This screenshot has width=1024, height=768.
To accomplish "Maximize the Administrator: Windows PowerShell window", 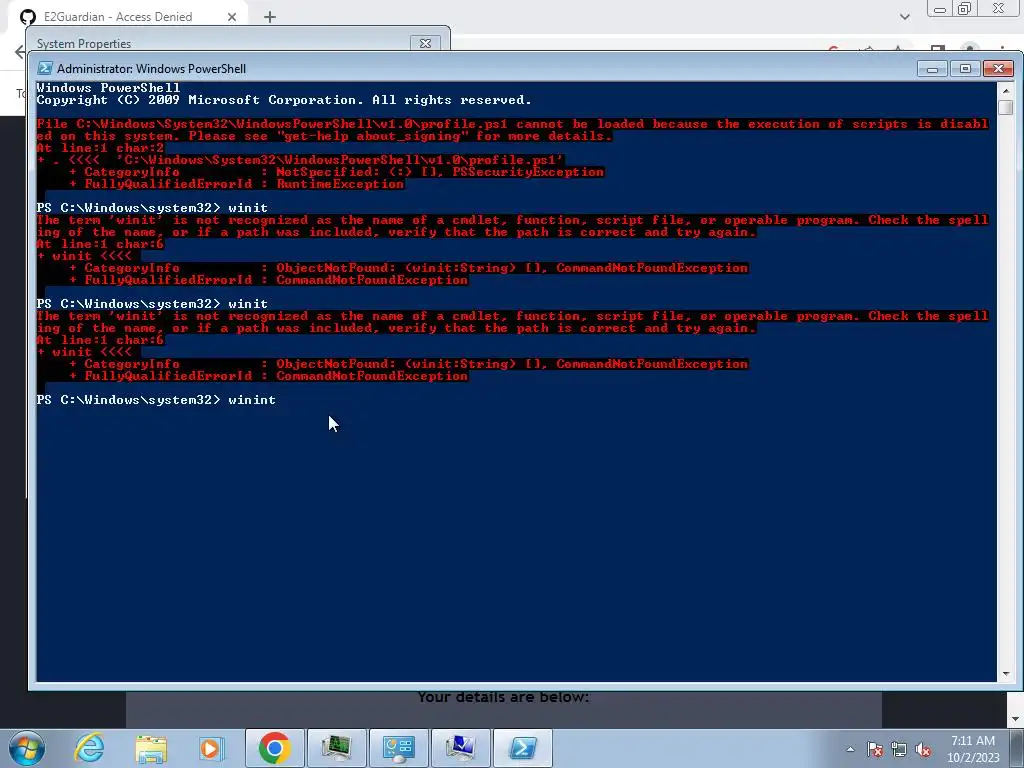I will (965, 69).
